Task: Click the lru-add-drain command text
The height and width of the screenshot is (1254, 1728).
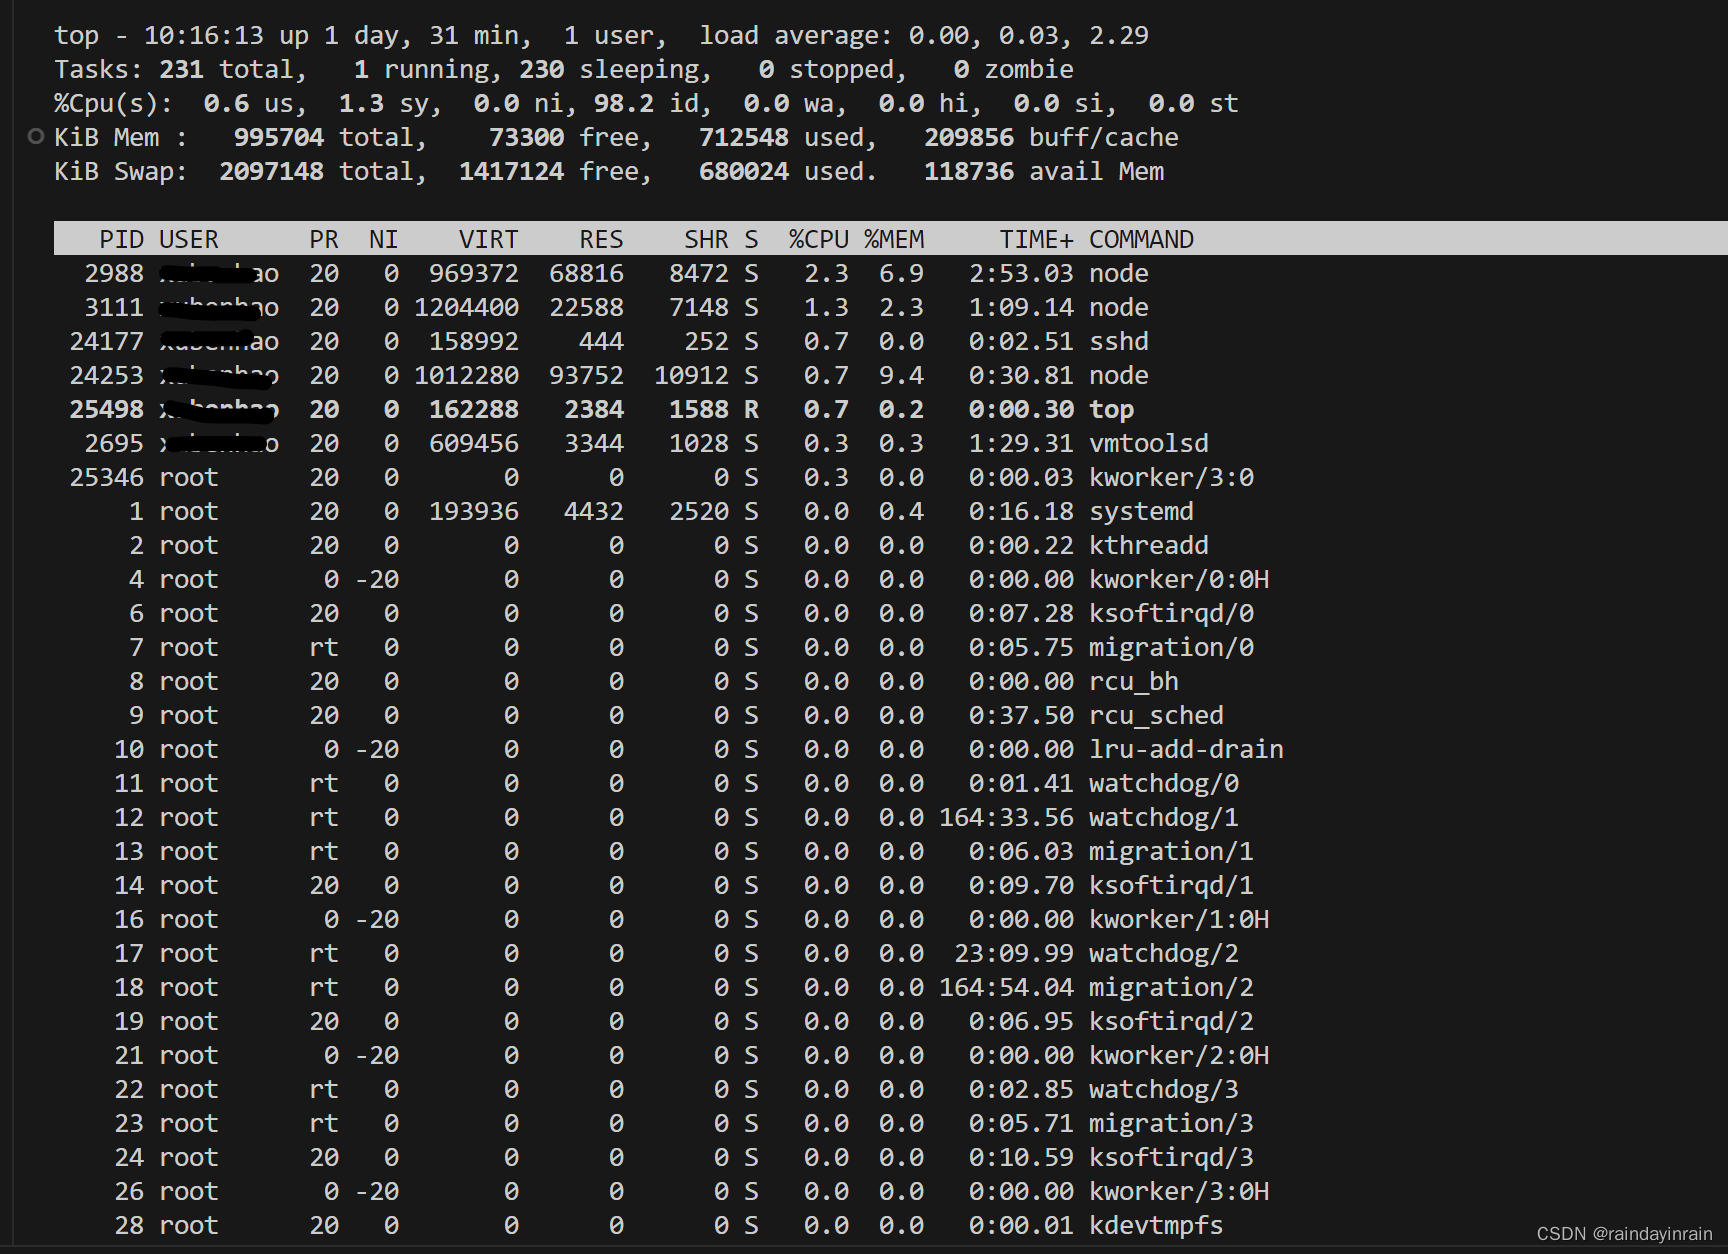Action: tap(1186, 750)
